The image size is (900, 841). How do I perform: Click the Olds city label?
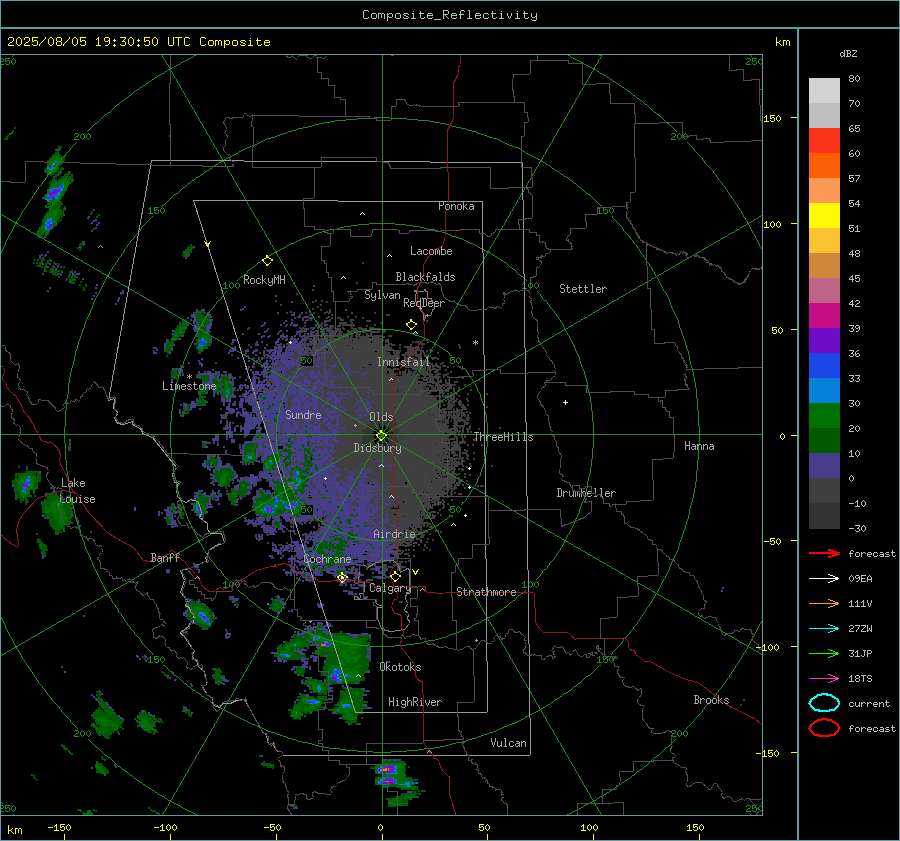click(x=381, y=417)
